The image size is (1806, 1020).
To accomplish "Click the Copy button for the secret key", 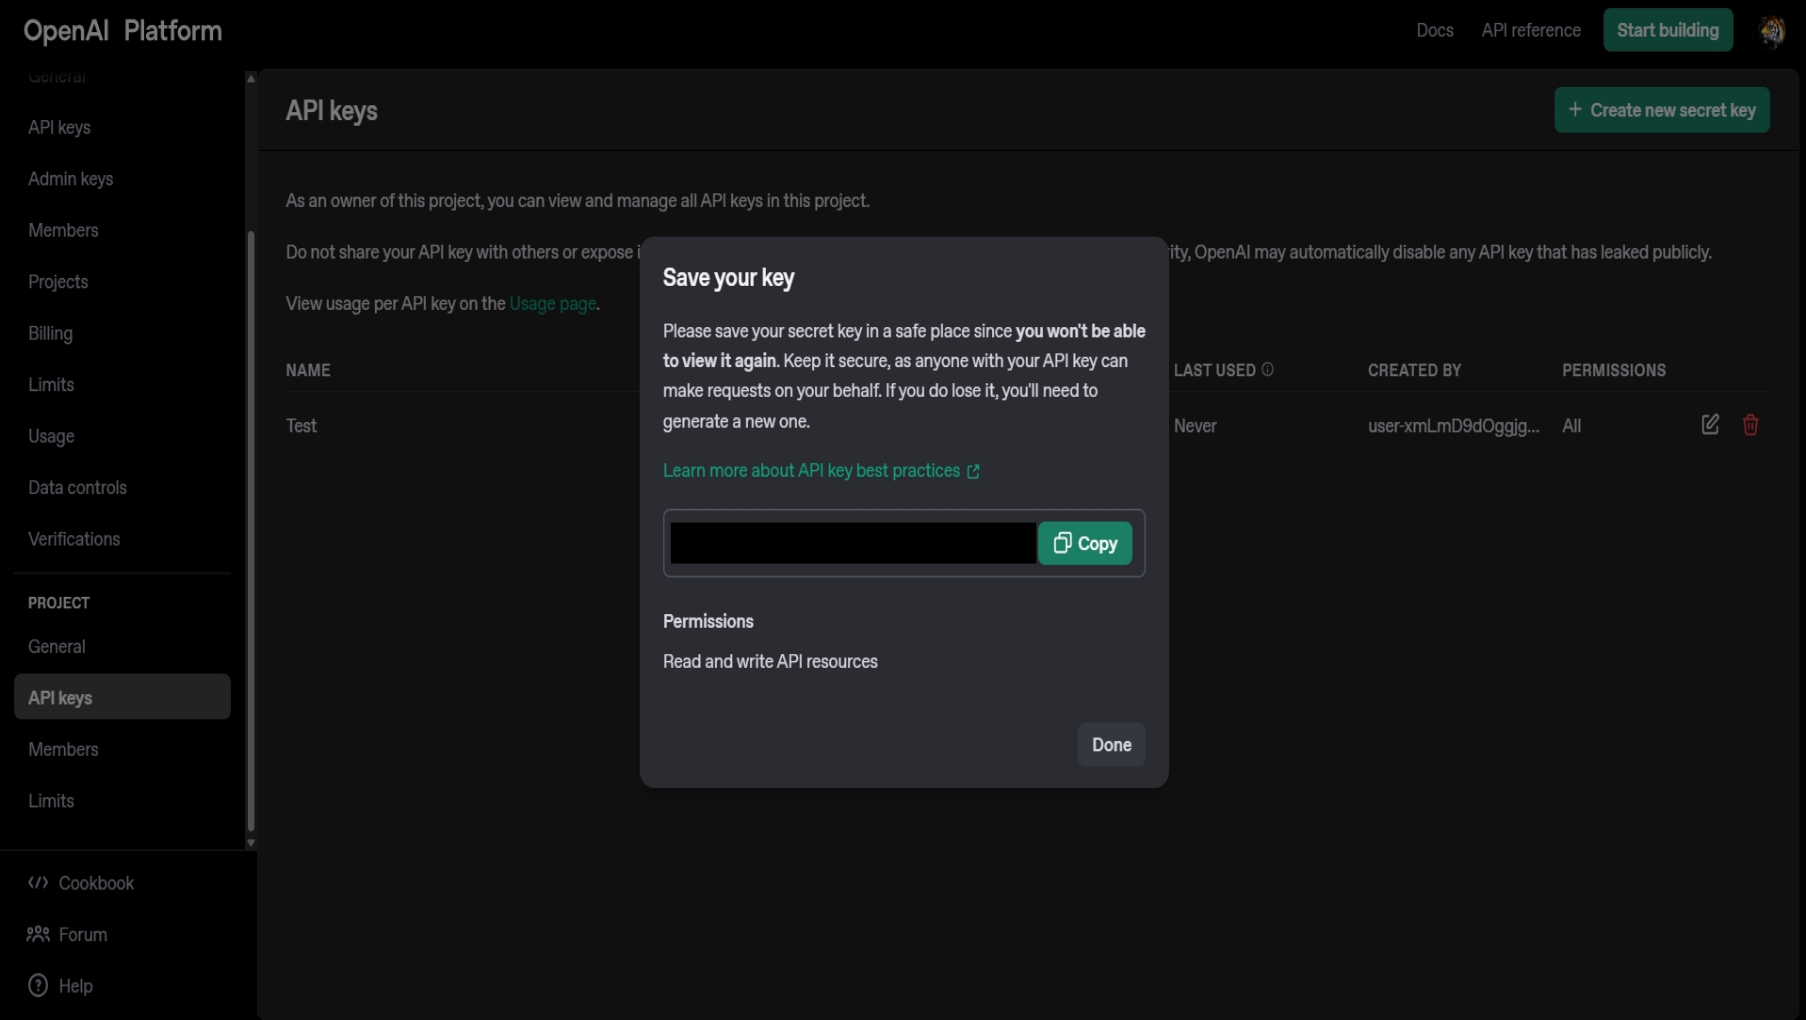I will (x=1085, y=543).
